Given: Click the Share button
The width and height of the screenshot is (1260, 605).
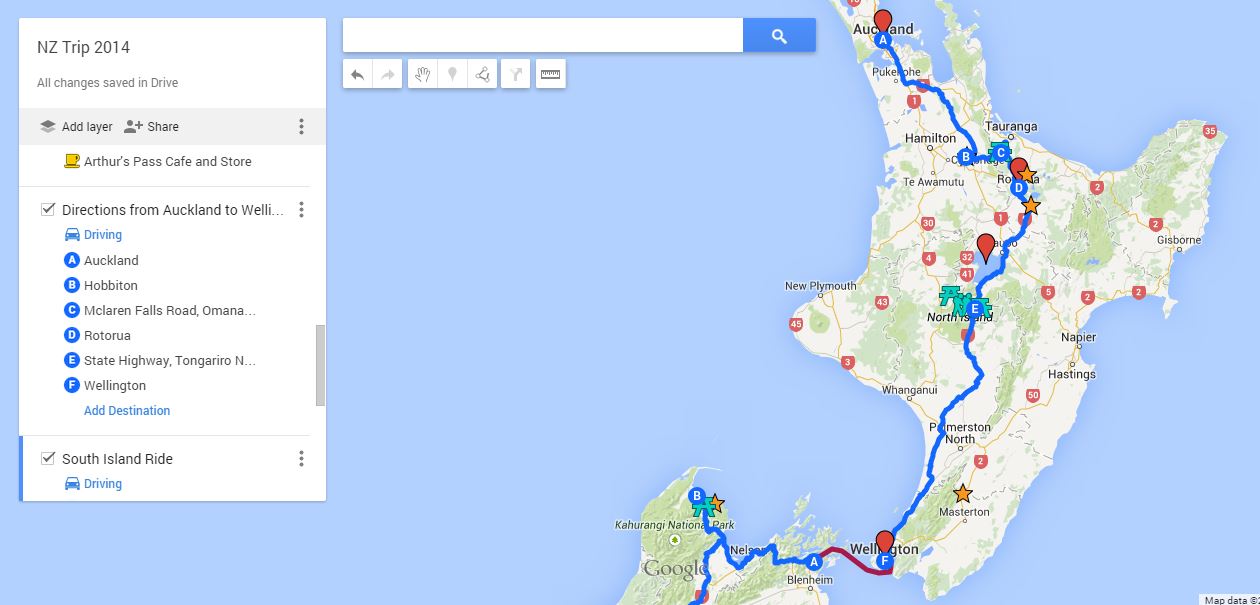Looking at the screenshot, I should pyautogui.click(x=151, y=126).
